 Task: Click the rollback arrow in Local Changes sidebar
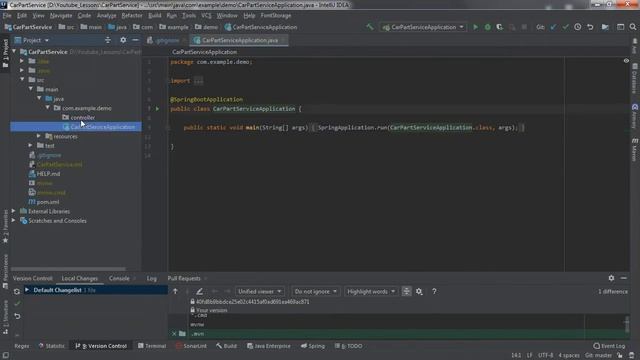17,316
